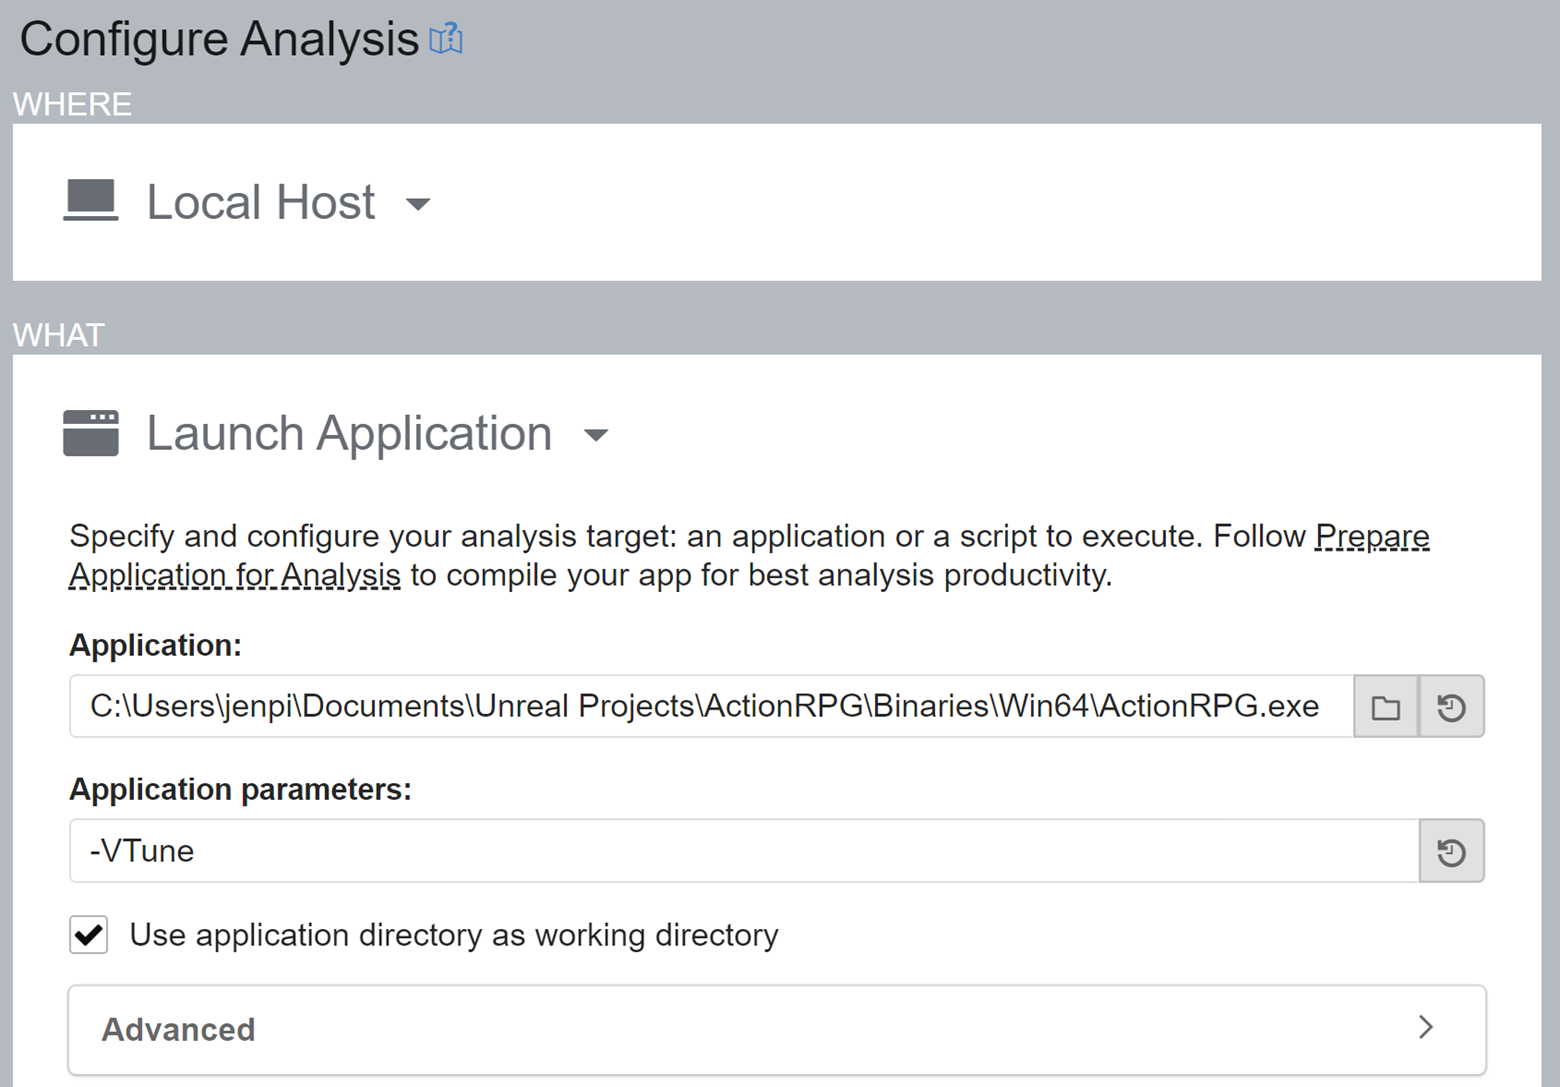The width and height of the screenshot is (1560, 1087).
Task: Toggle the working directory checkbox
Action: pos(89,935)
